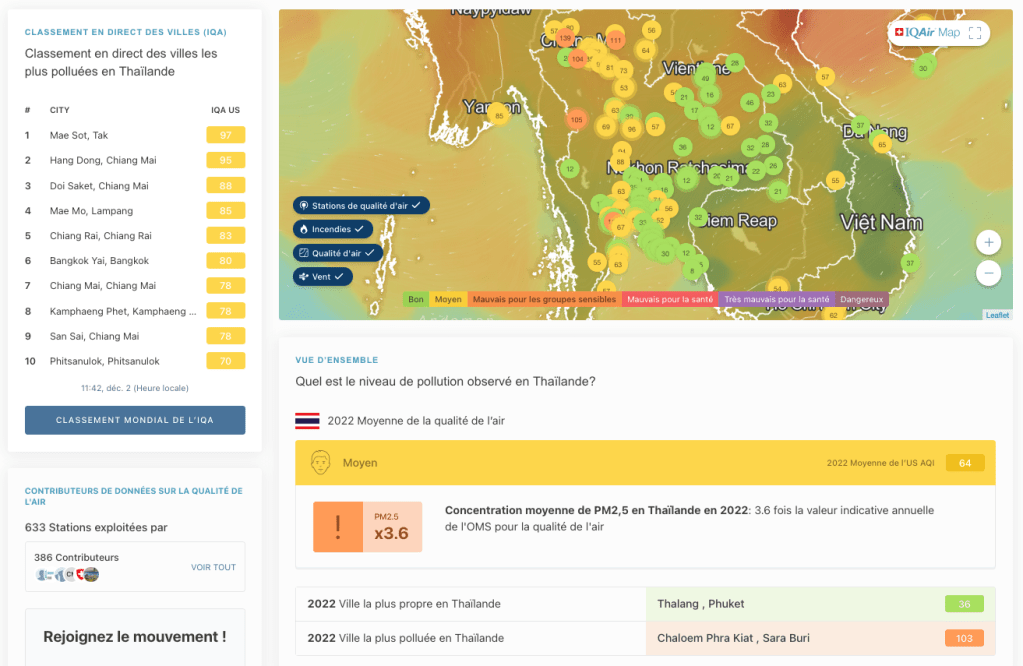Click the contributor avatars under 386 Contributeurs
The image size is (1023, 666).
point(67,575)
